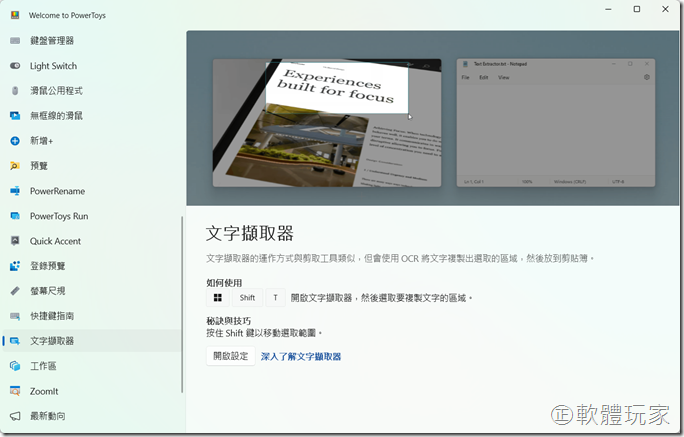Click the 開啟設定 button

(x=230, y=356)
